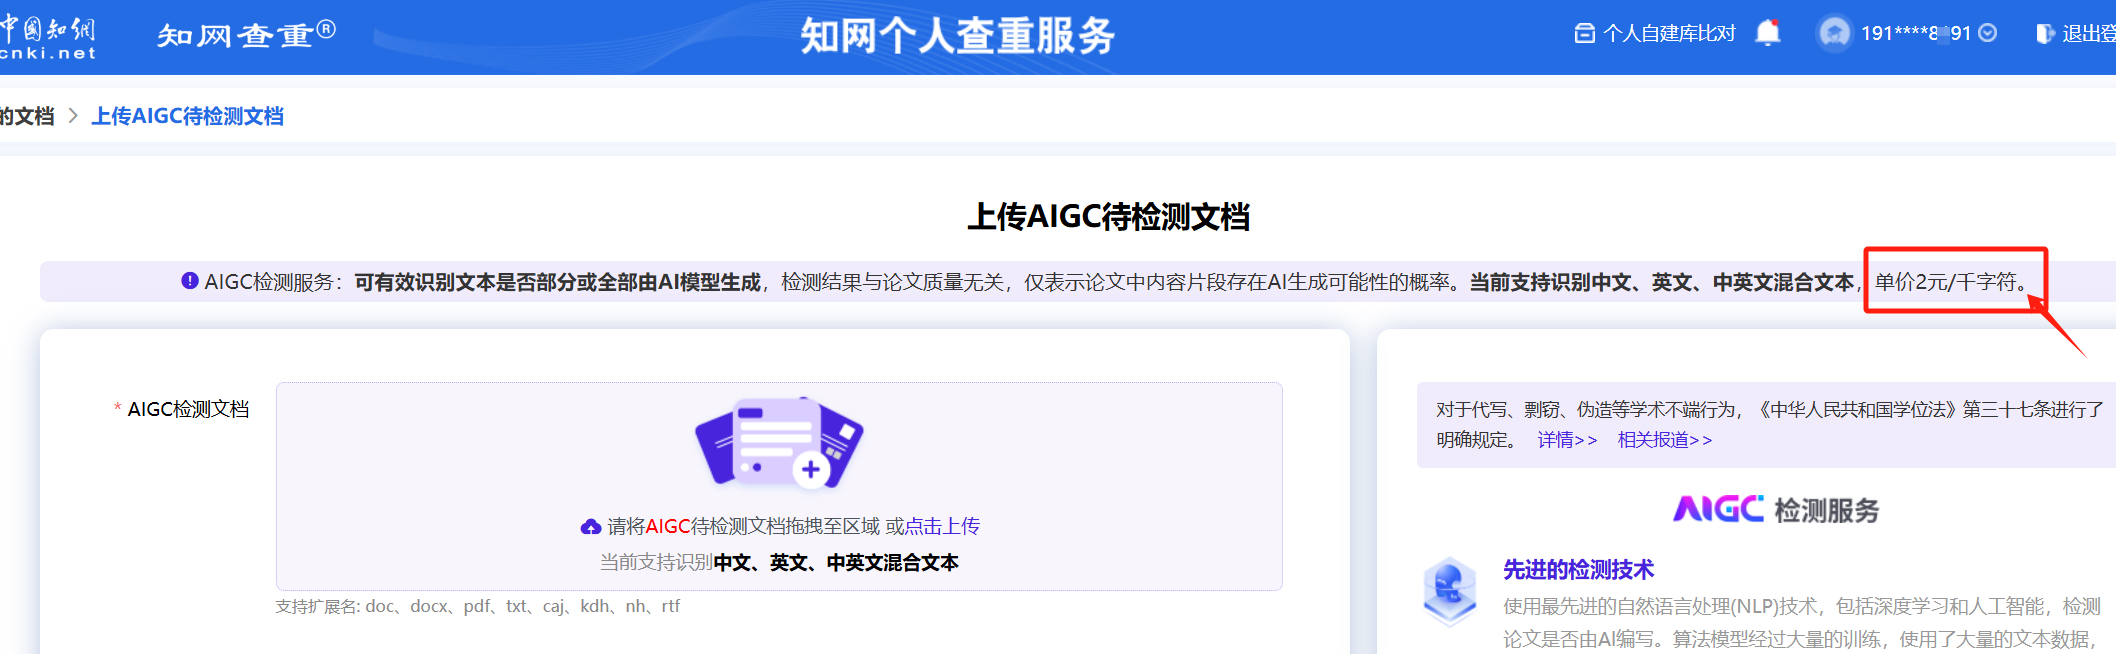
Task: Open the notification bell
Action: point(1768,33)
